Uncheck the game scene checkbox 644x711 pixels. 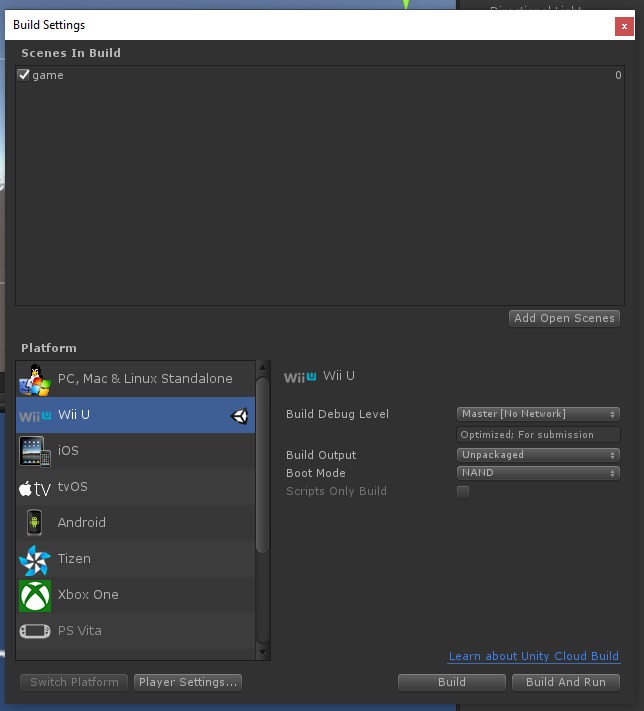pyautogui.click(x=24, y=75)
